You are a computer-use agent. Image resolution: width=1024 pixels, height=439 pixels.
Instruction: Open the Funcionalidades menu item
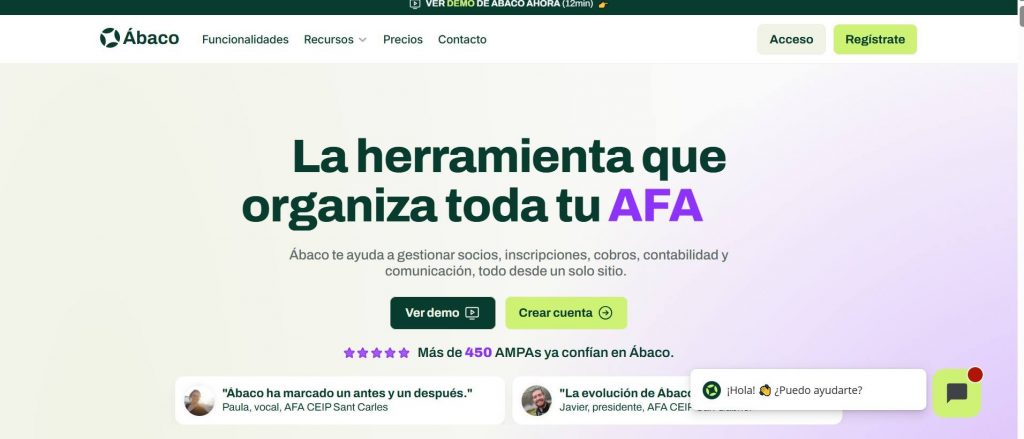click(x=245, y=39)
